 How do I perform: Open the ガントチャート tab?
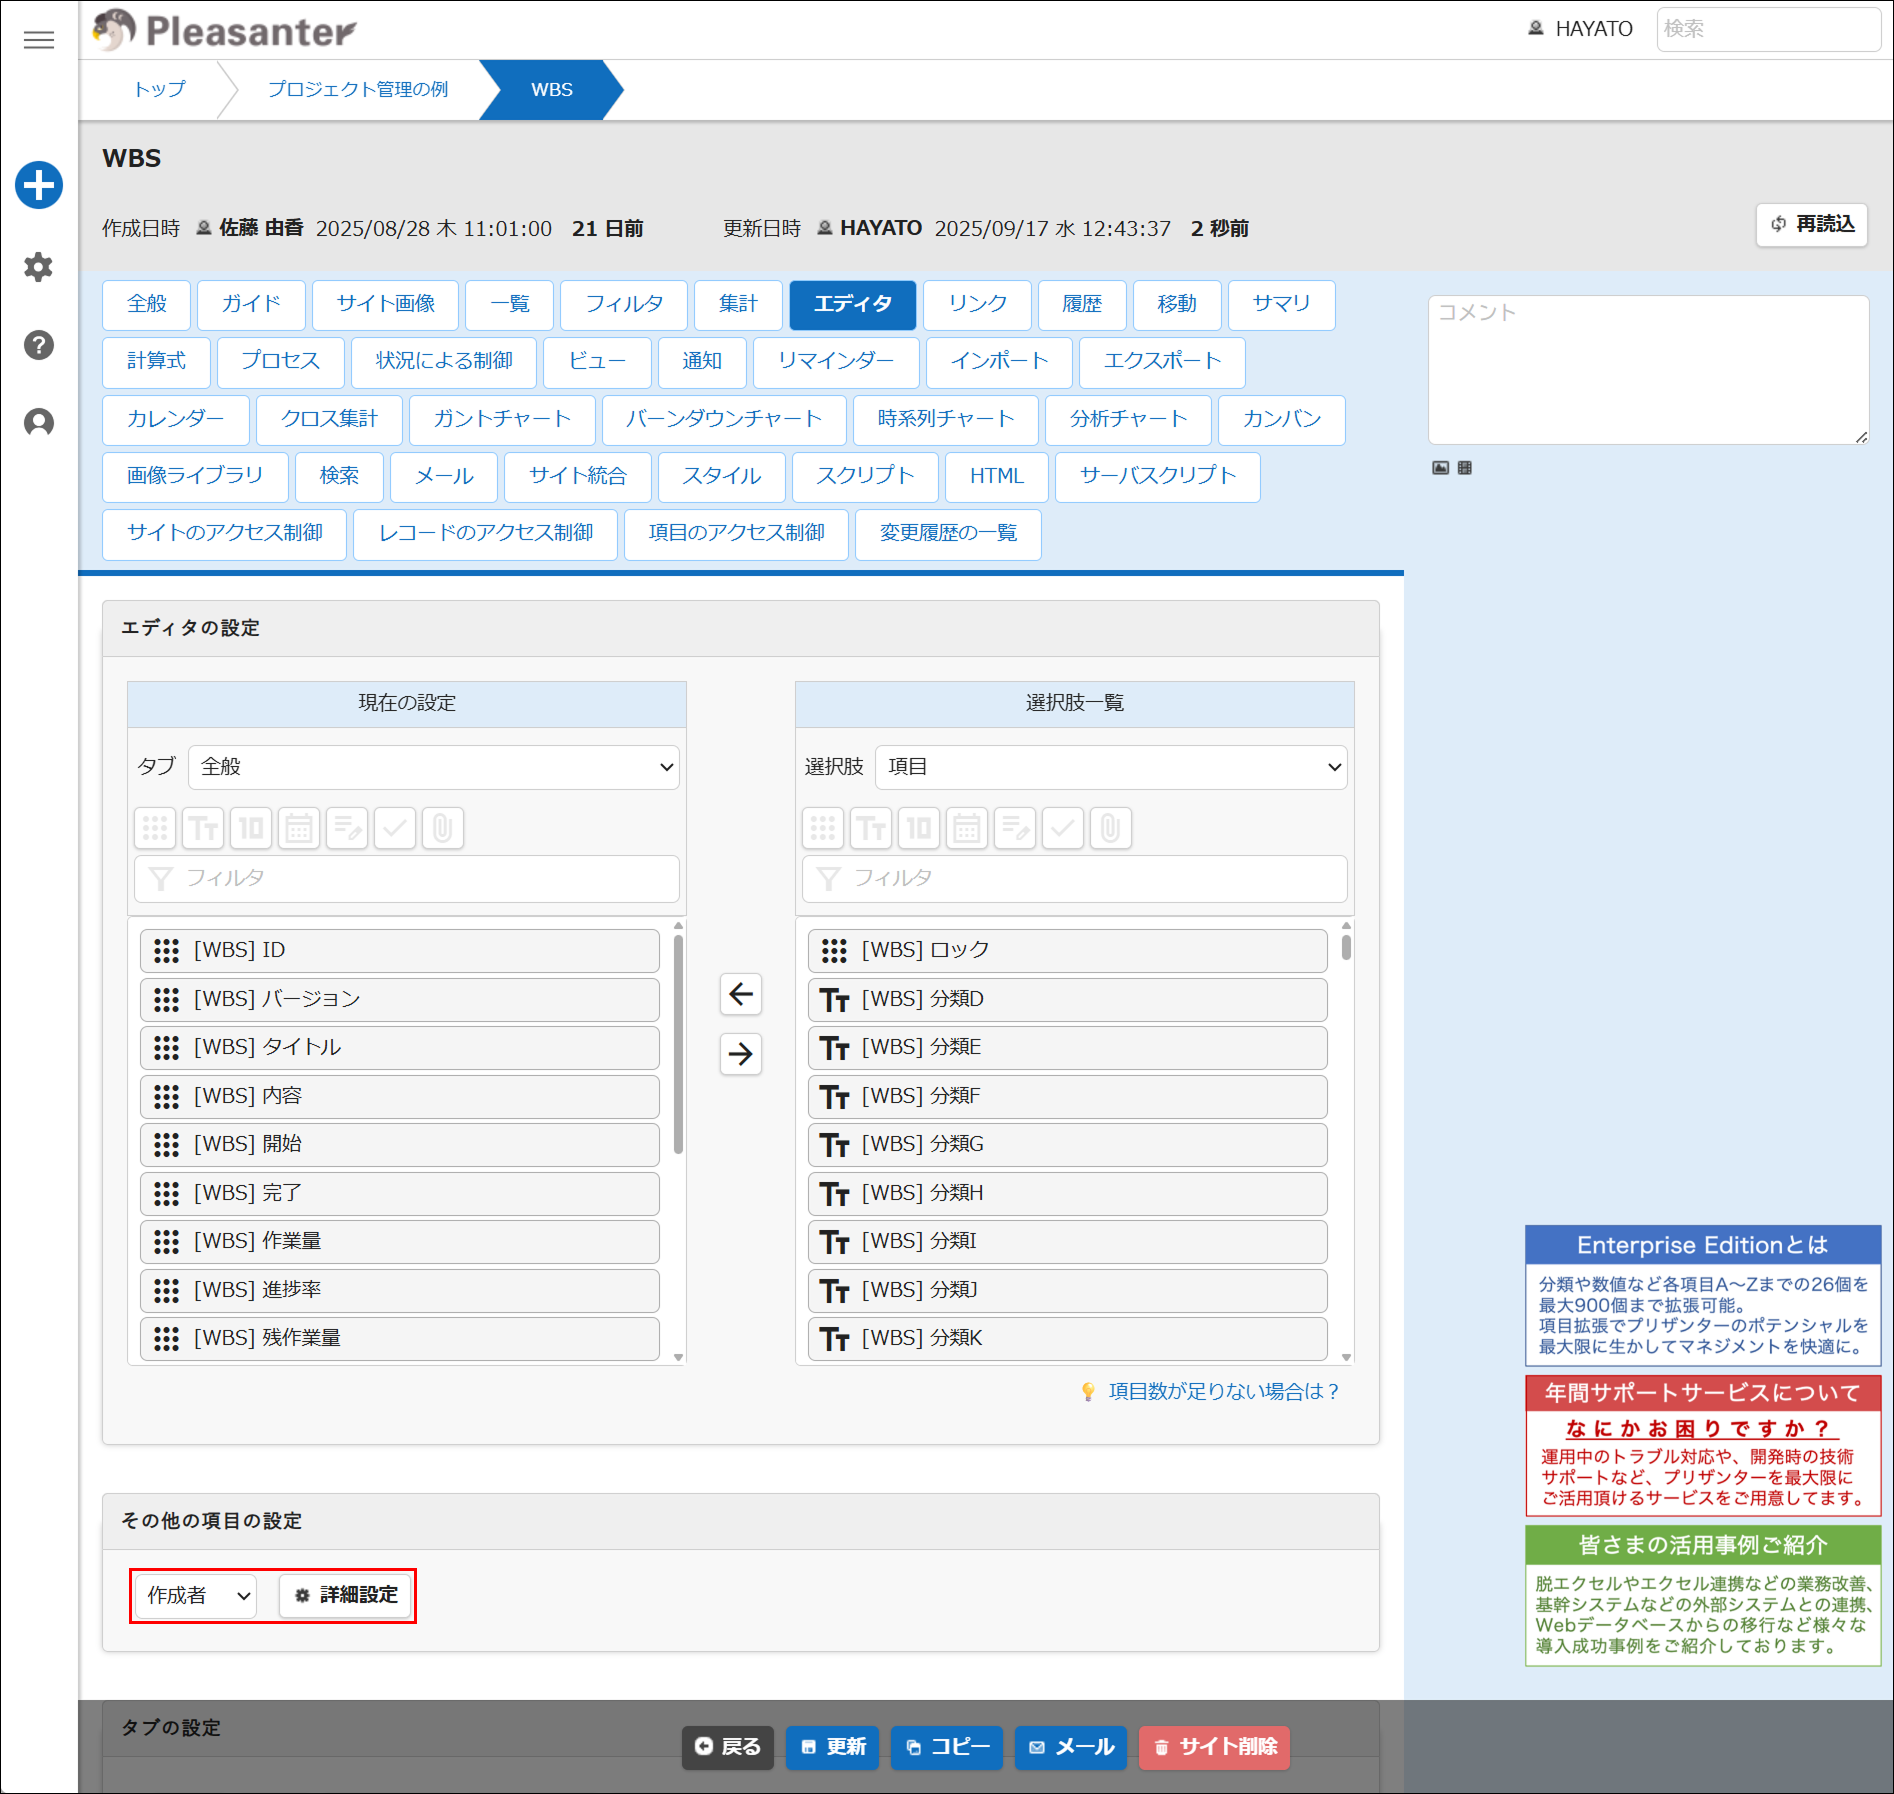point(502,420)
